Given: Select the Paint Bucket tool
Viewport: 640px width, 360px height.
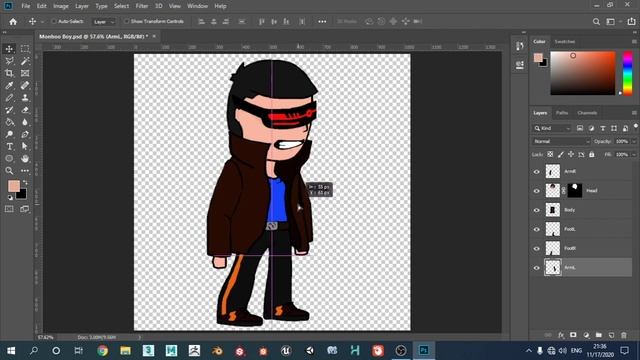Looking at the screenshot, I should pos(9,122).
